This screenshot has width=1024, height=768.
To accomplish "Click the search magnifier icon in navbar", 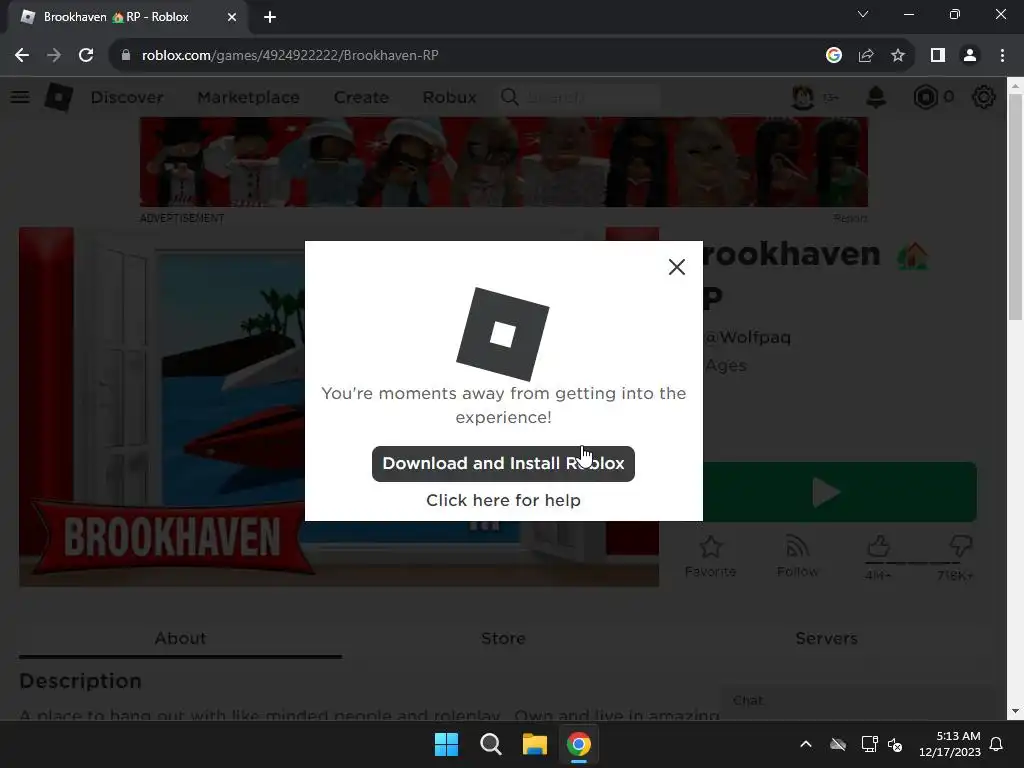I will click(509, 97).
